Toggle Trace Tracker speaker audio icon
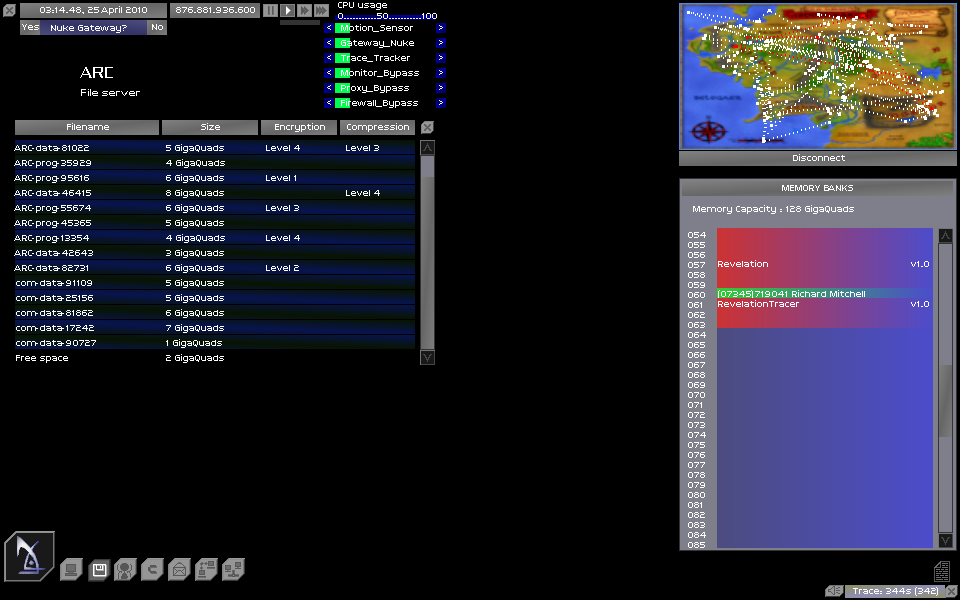 click(x=834, y=591)
